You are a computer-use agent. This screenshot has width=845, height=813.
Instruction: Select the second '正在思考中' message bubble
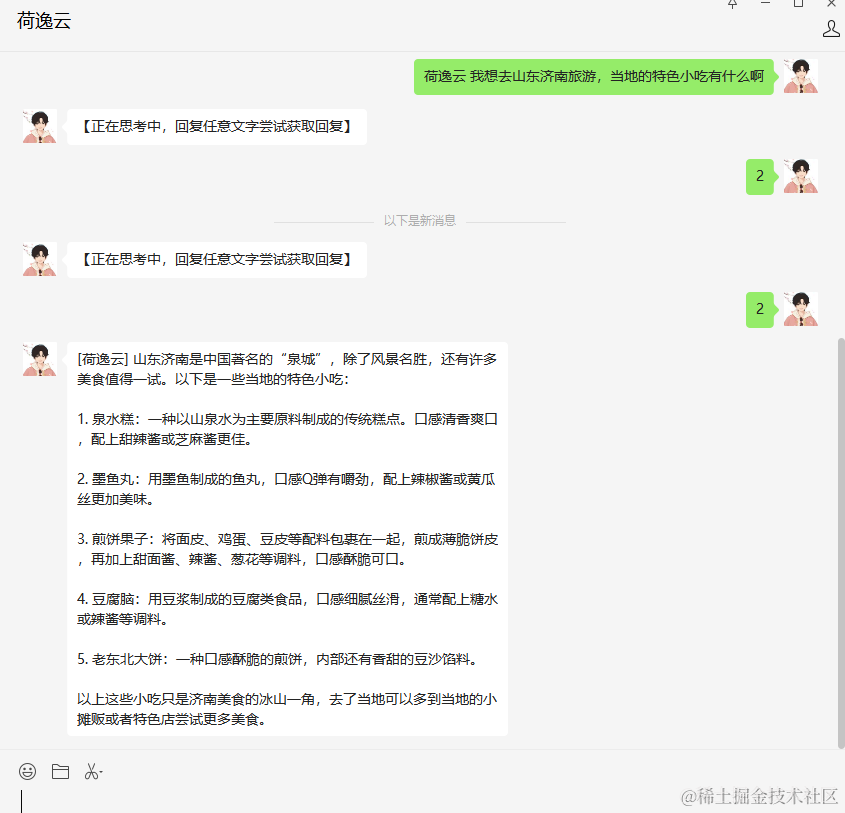click(217, 260)
